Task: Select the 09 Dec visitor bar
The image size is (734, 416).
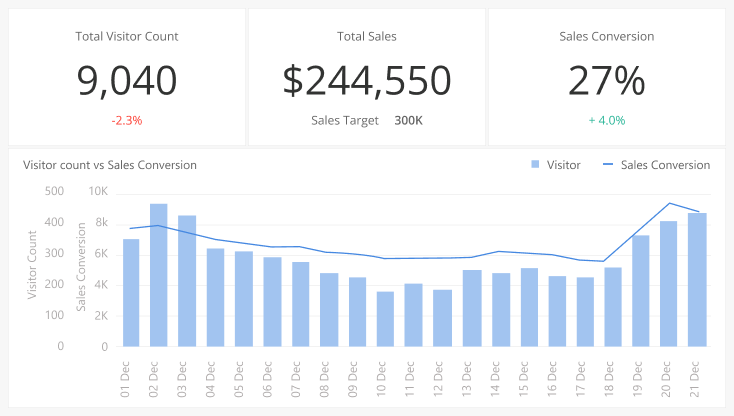Action: tap(357, 312)
